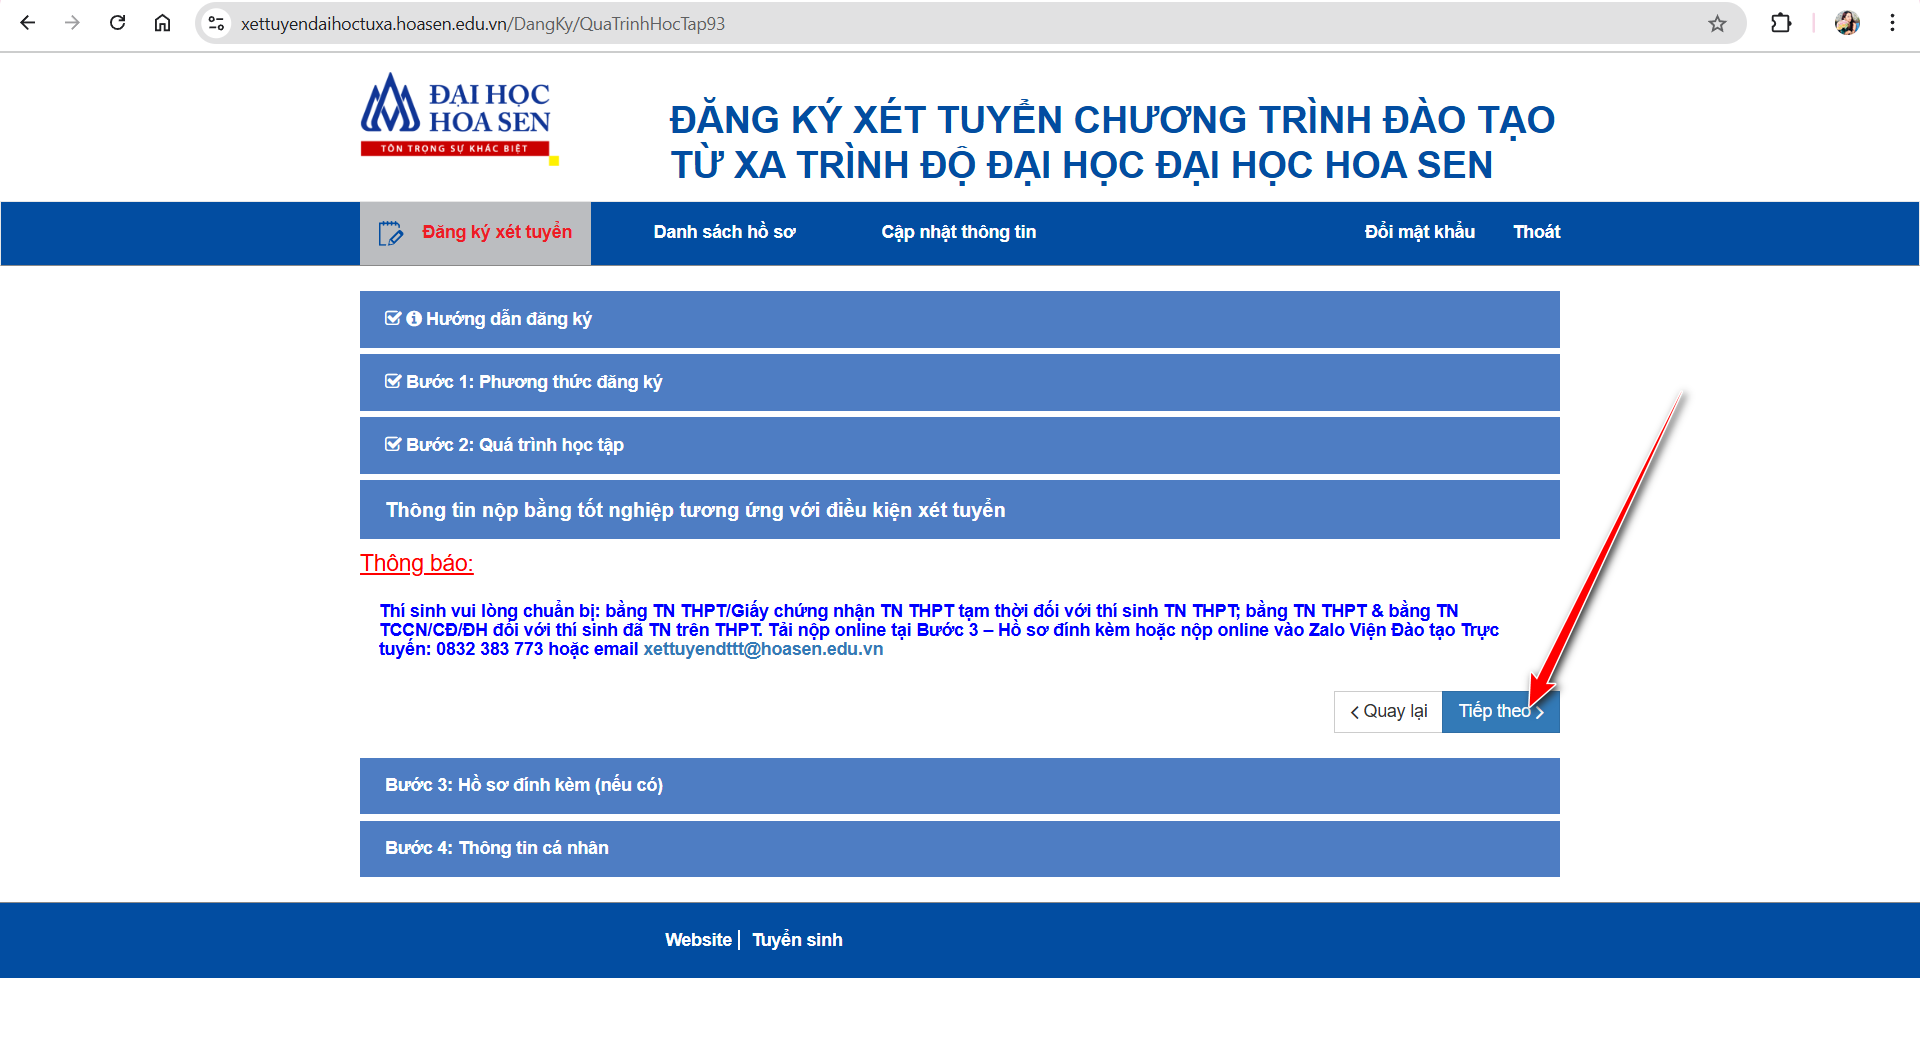Open the Cập nhật thông tin menu
This screenshot has height=1039, width=1920.
pyautogui.click(x=958, y=232)
